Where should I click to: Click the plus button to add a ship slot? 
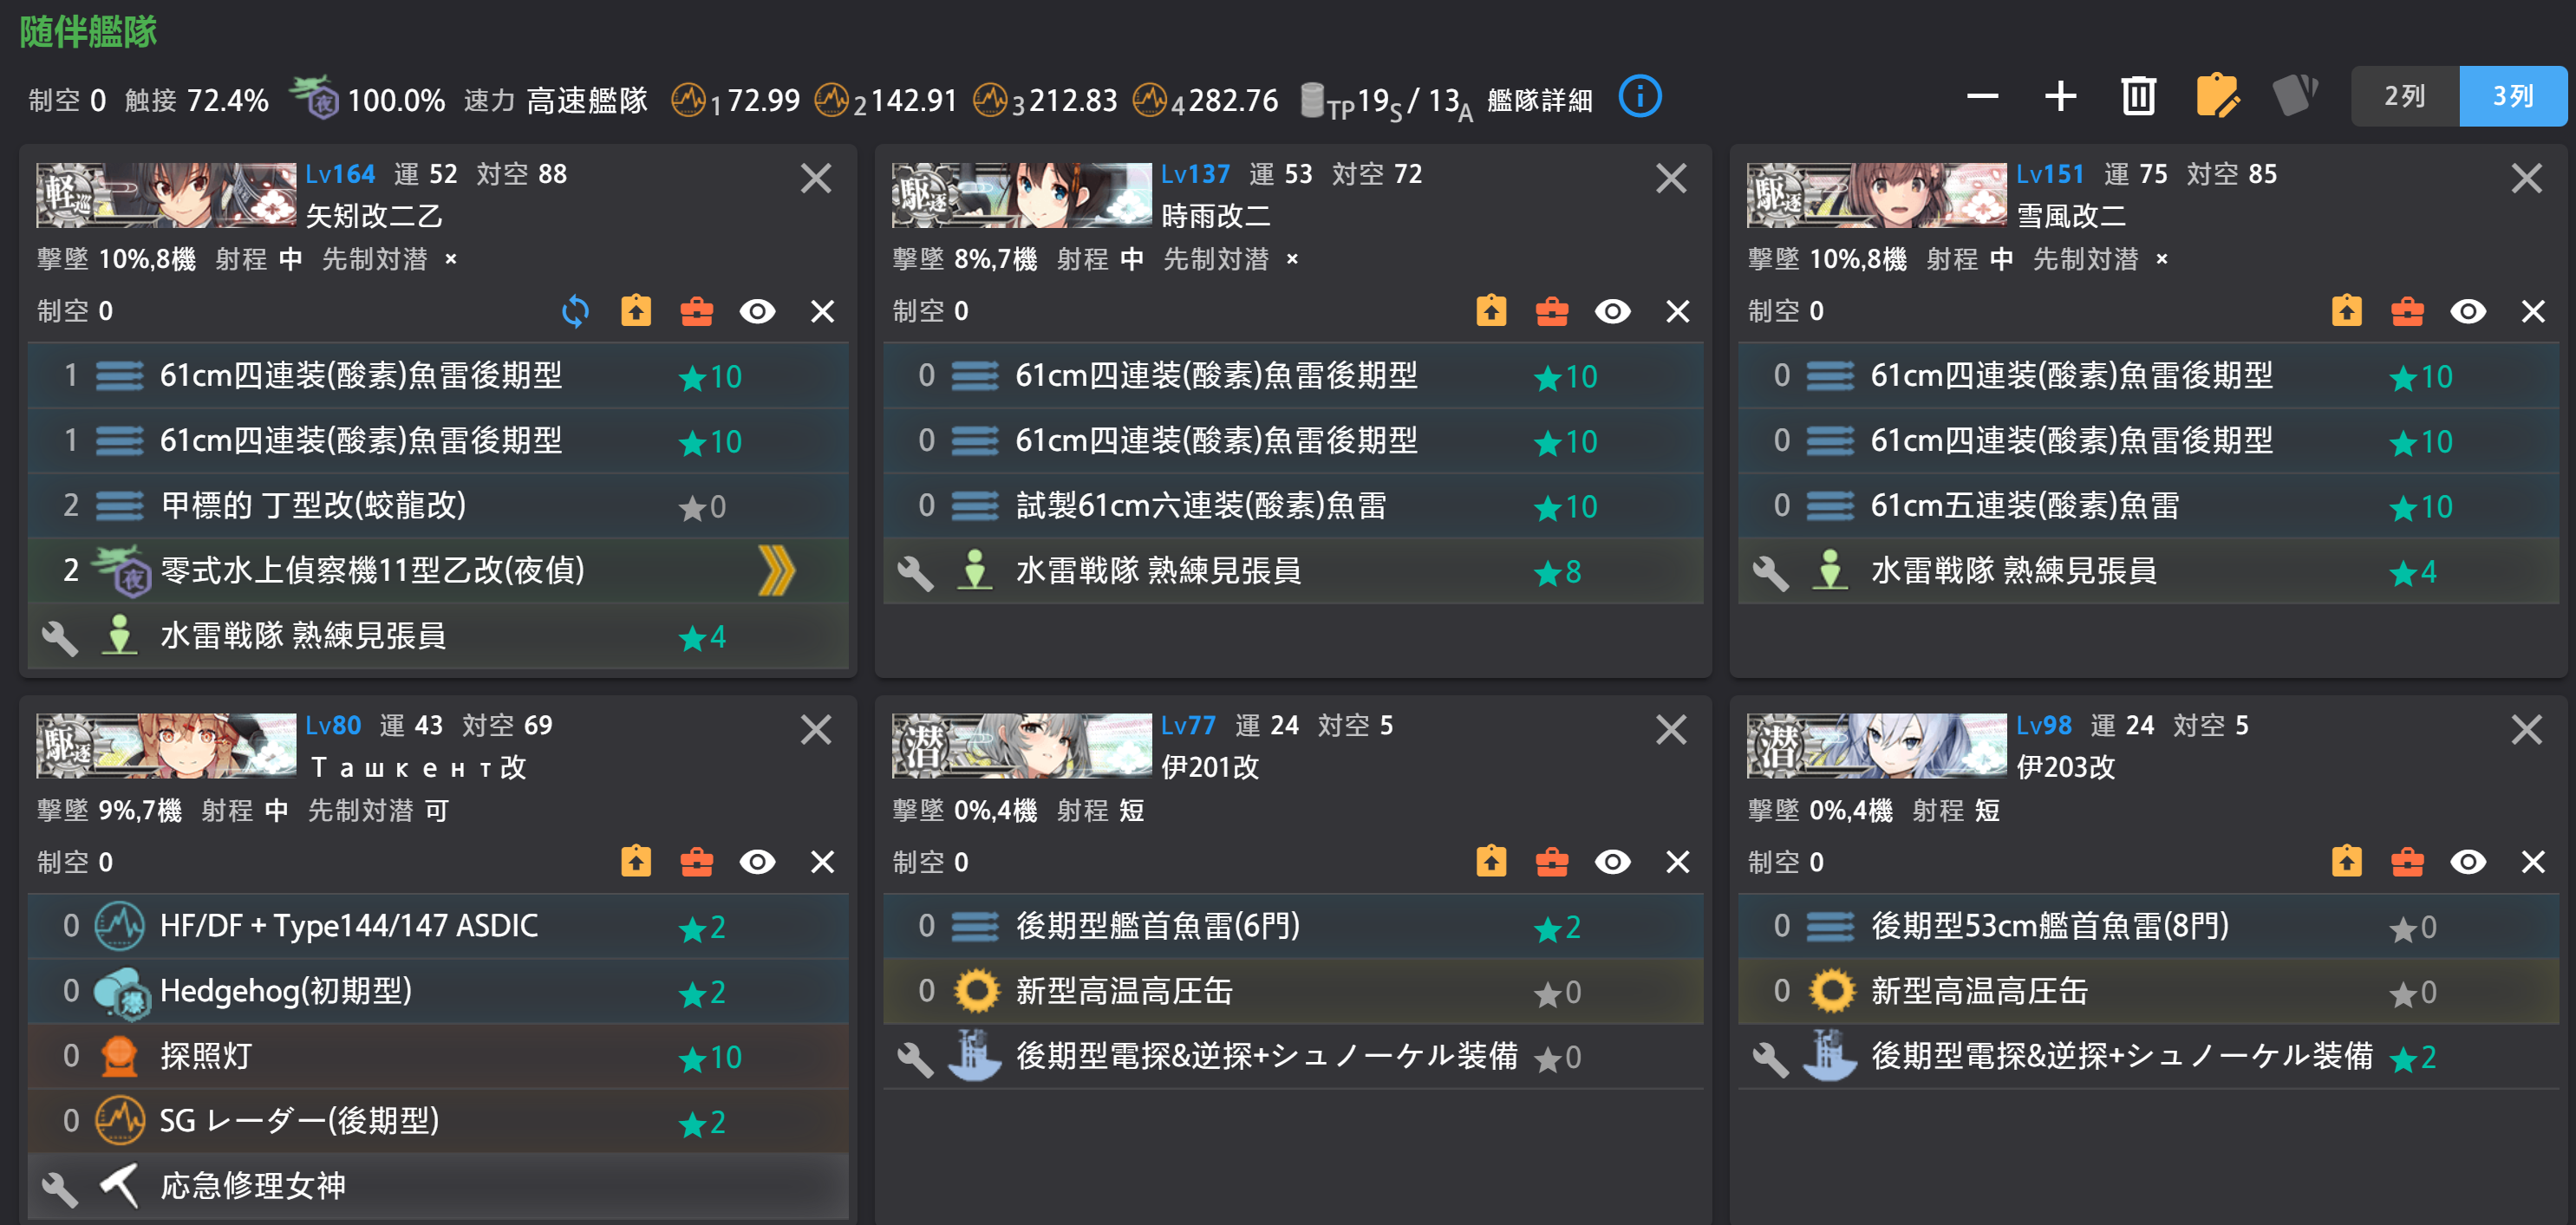point(2059,96)
